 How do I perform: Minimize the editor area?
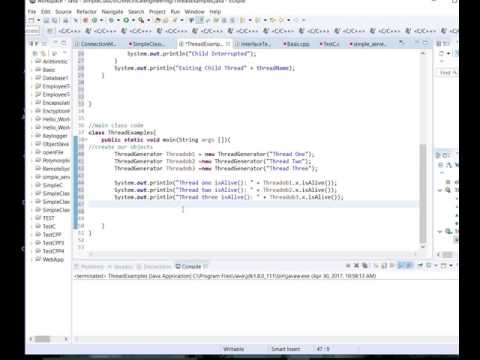coord(417,43)
